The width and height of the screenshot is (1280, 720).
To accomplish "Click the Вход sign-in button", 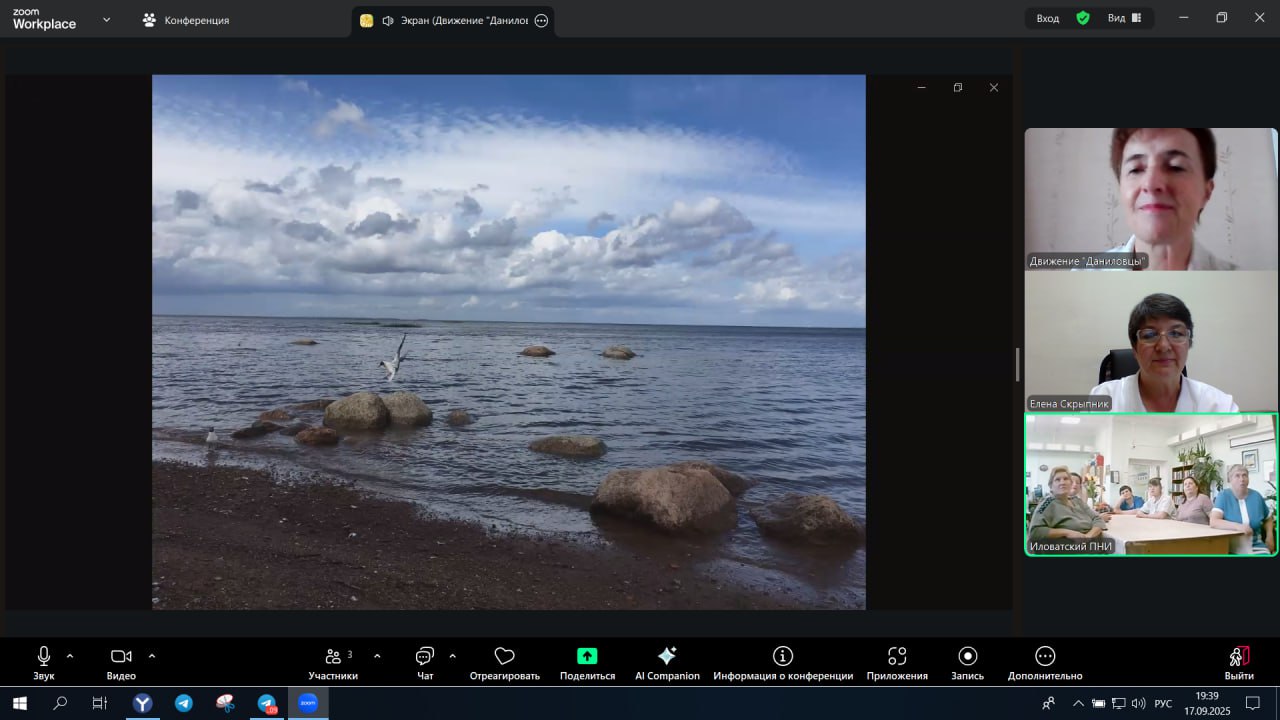I will click(x=1048, y=18).
